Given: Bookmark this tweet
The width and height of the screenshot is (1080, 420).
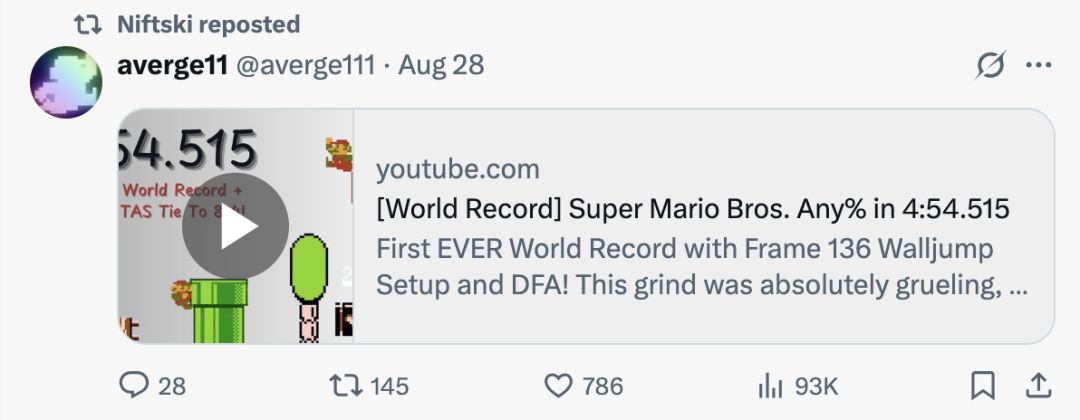Looking at the screenshot, I should pyautogui.click(x=983, y=385).
